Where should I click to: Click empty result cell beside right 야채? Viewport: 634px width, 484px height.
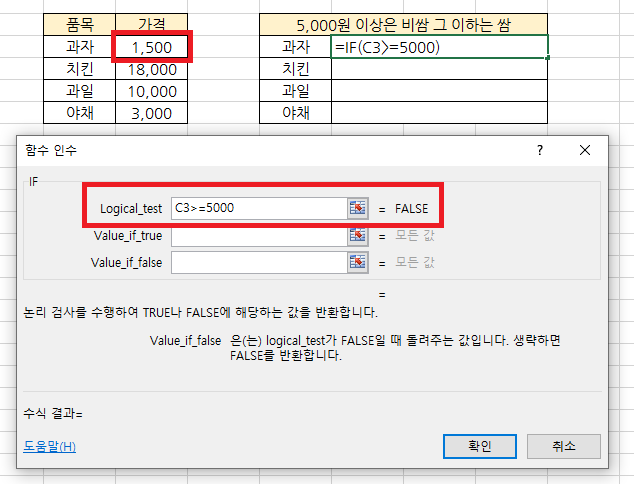440,113
